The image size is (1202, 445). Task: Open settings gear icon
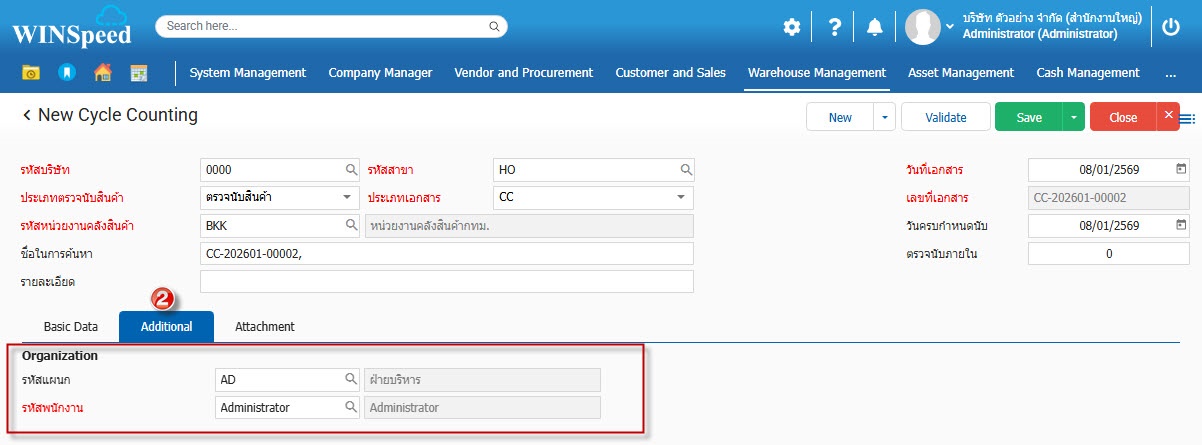tap(791, 27)
